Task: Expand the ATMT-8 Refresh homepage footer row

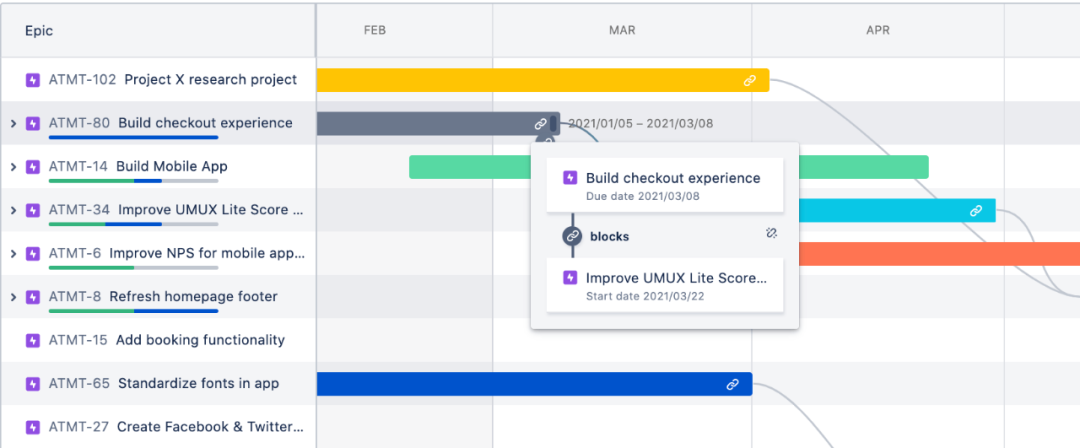Action: coord(12,297)
